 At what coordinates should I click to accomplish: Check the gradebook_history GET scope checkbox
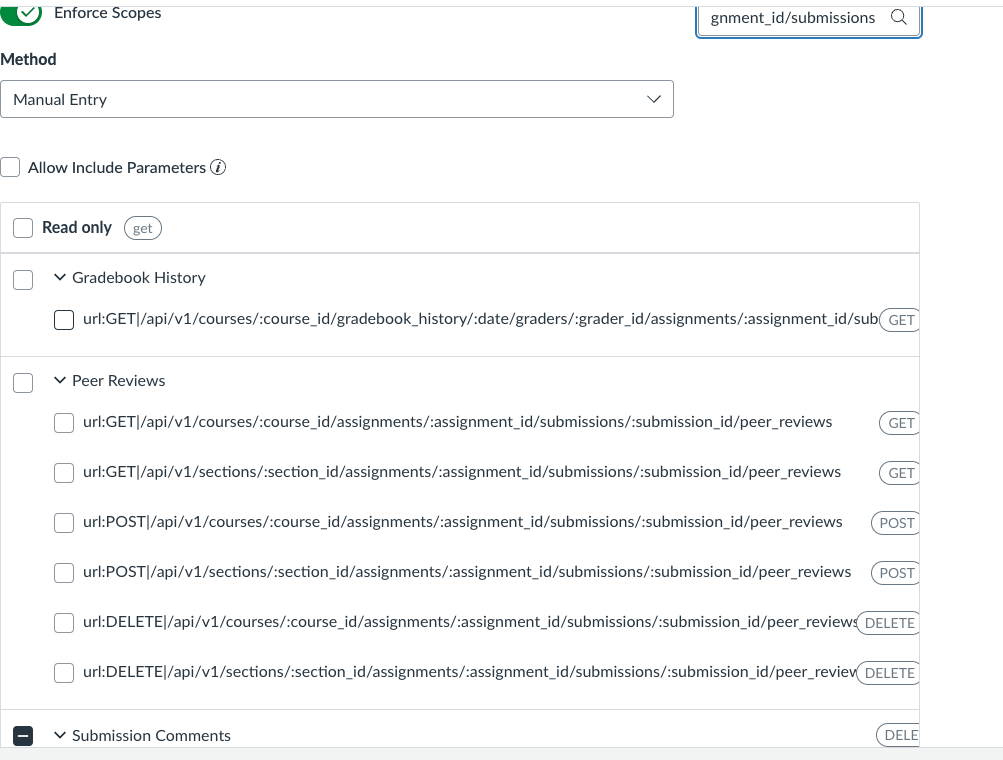64,320
